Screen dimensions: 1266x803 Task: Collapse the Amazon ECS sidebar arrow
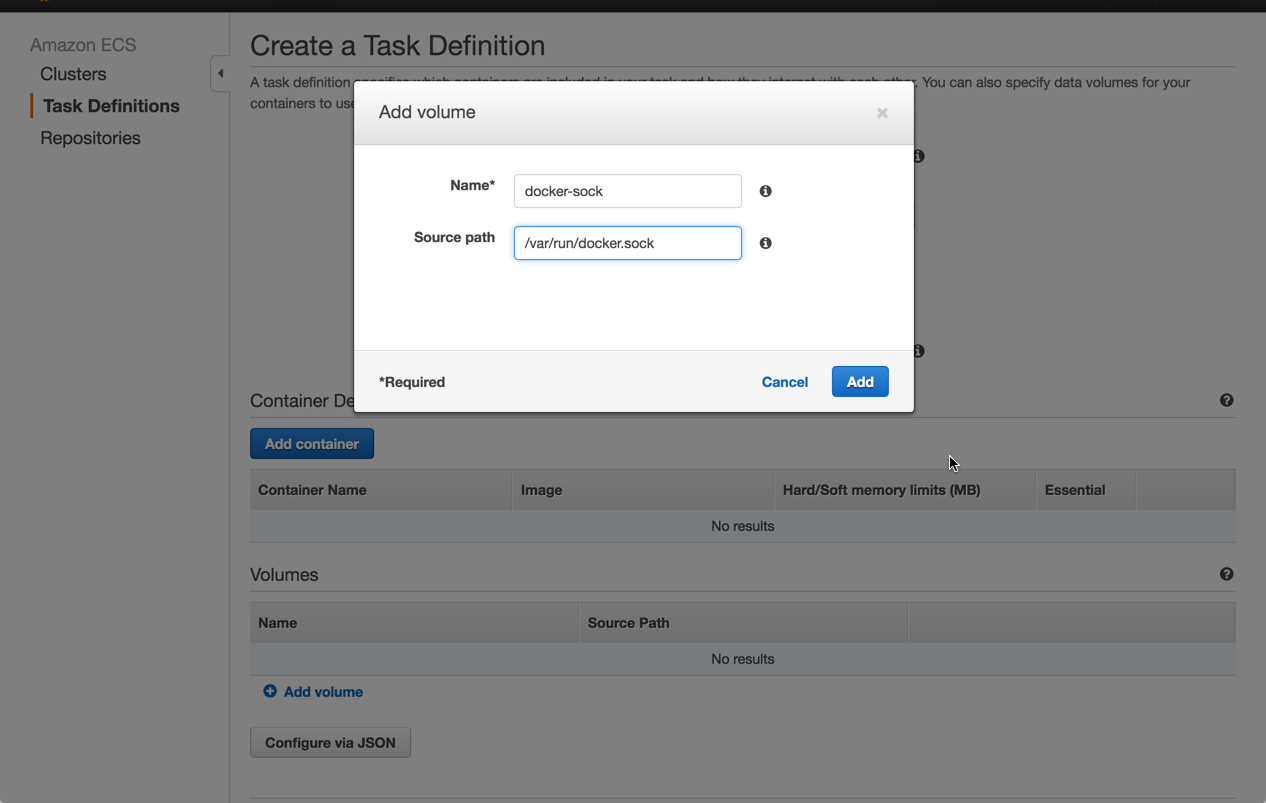(220, 74)
